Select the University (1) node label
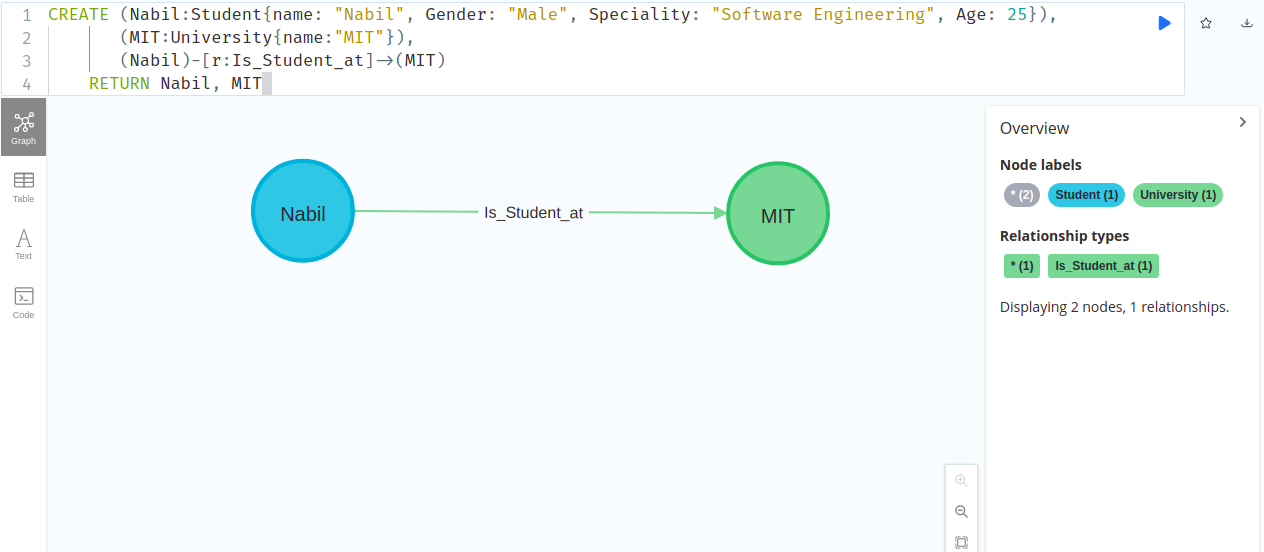 (1178, 195)
